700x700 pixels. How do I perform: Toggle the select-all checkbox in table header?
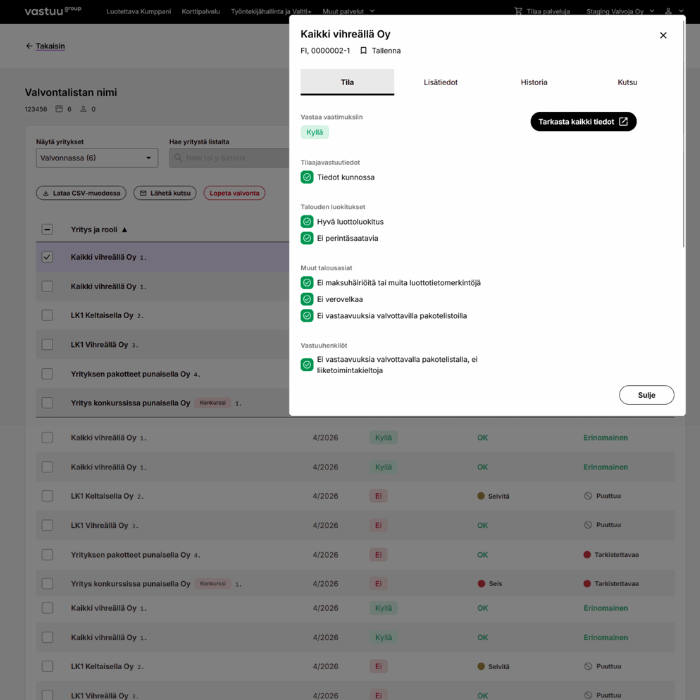[x=47, y=229]
